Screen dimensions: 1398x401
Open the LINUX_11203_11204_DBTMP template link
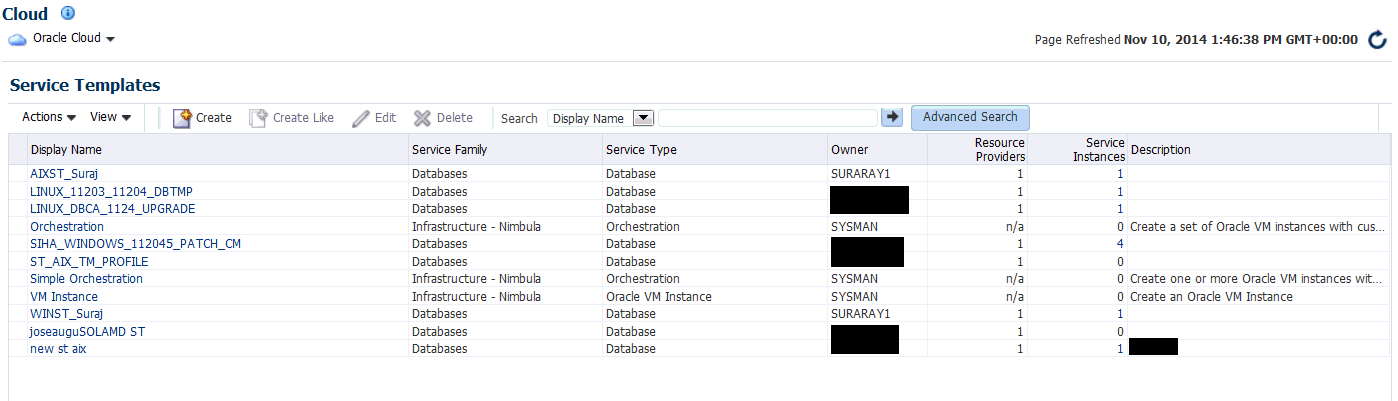point(110,191)
